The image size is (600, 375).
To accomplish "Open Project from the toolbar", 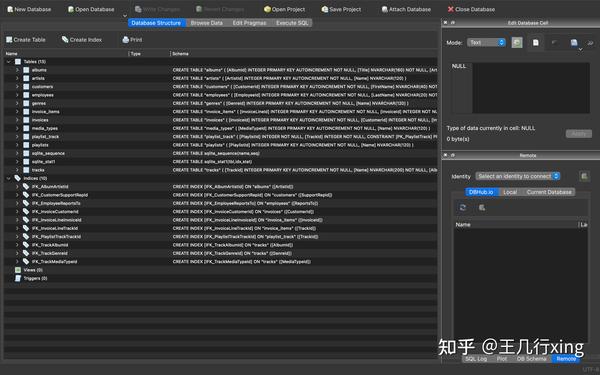I will [284, 9].
